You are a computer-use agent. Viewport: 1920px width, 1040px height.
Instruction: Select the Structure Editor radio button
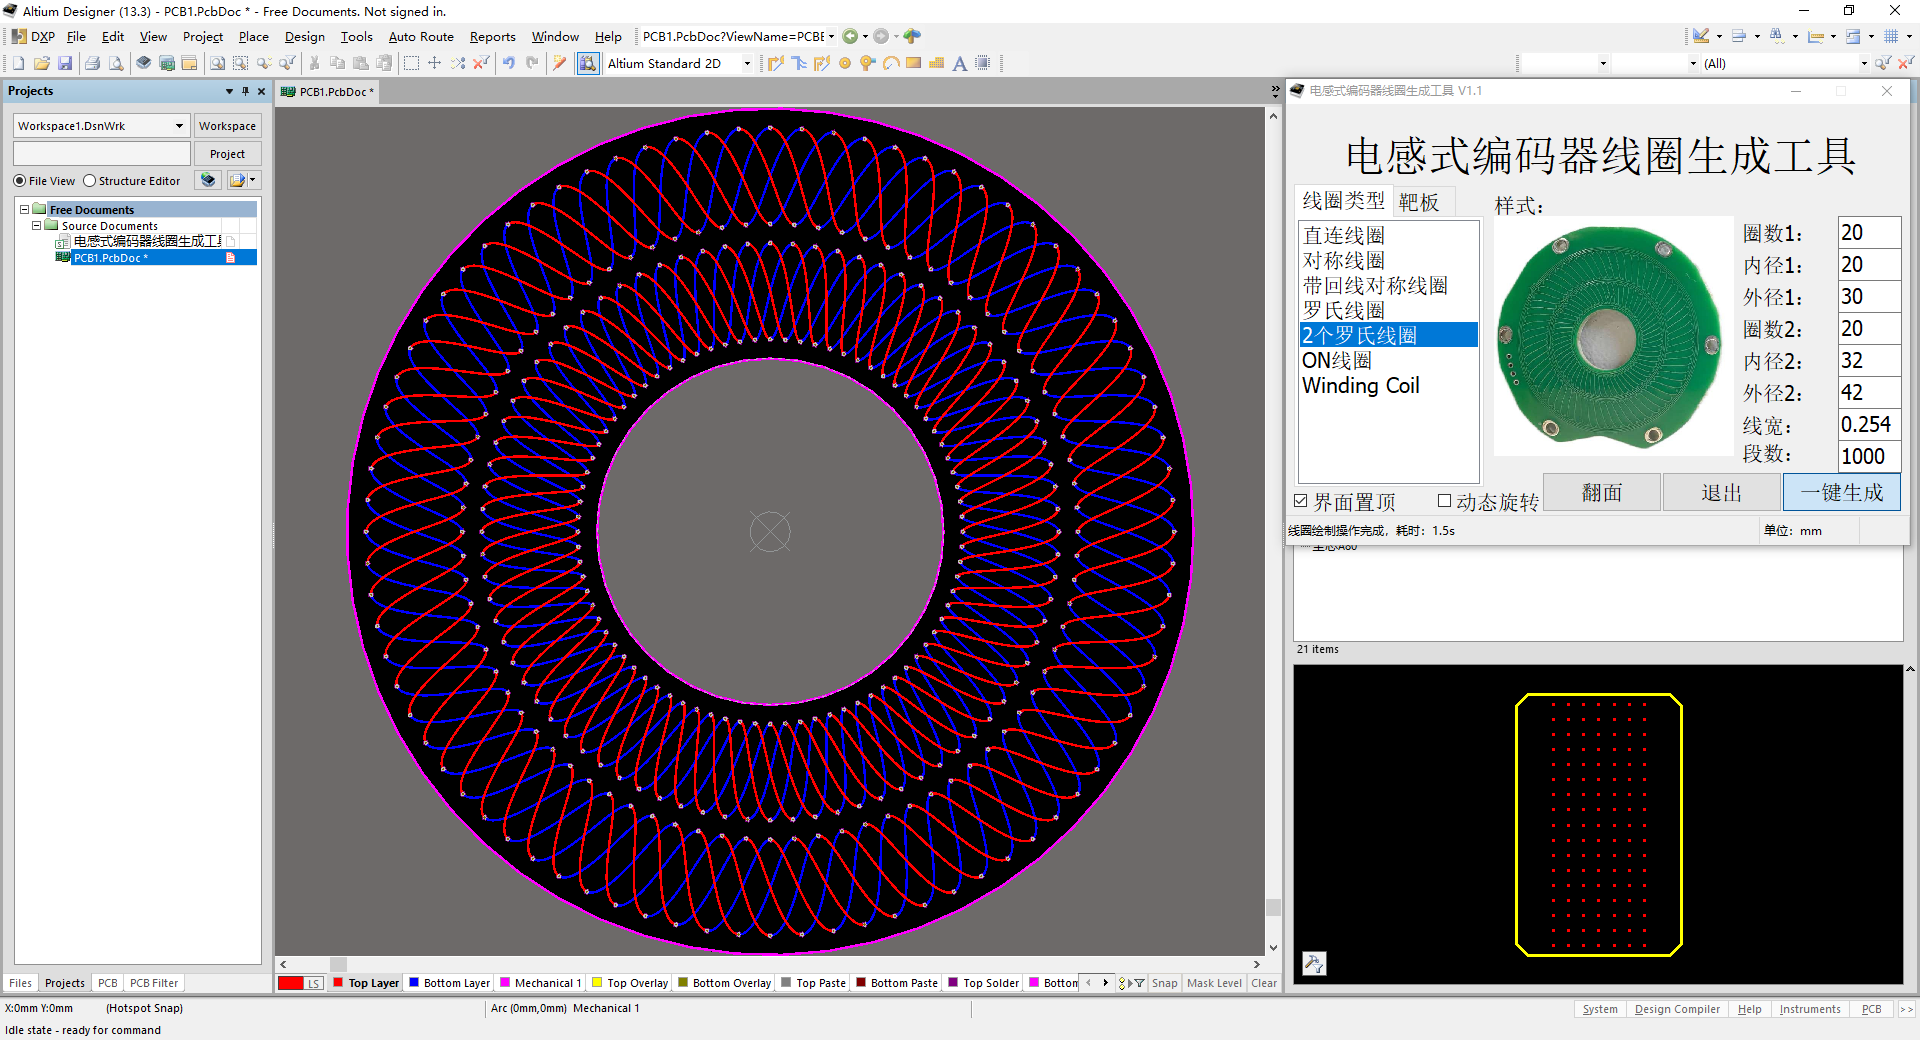90,181
